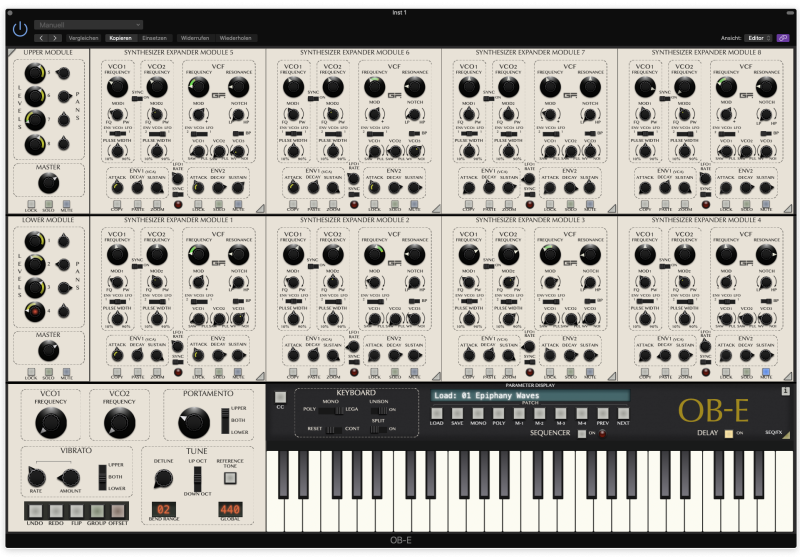The width and height of the screenshot is (800, 560).
Task: Open the Manuell preset dropdown
Action: point(88,25)
